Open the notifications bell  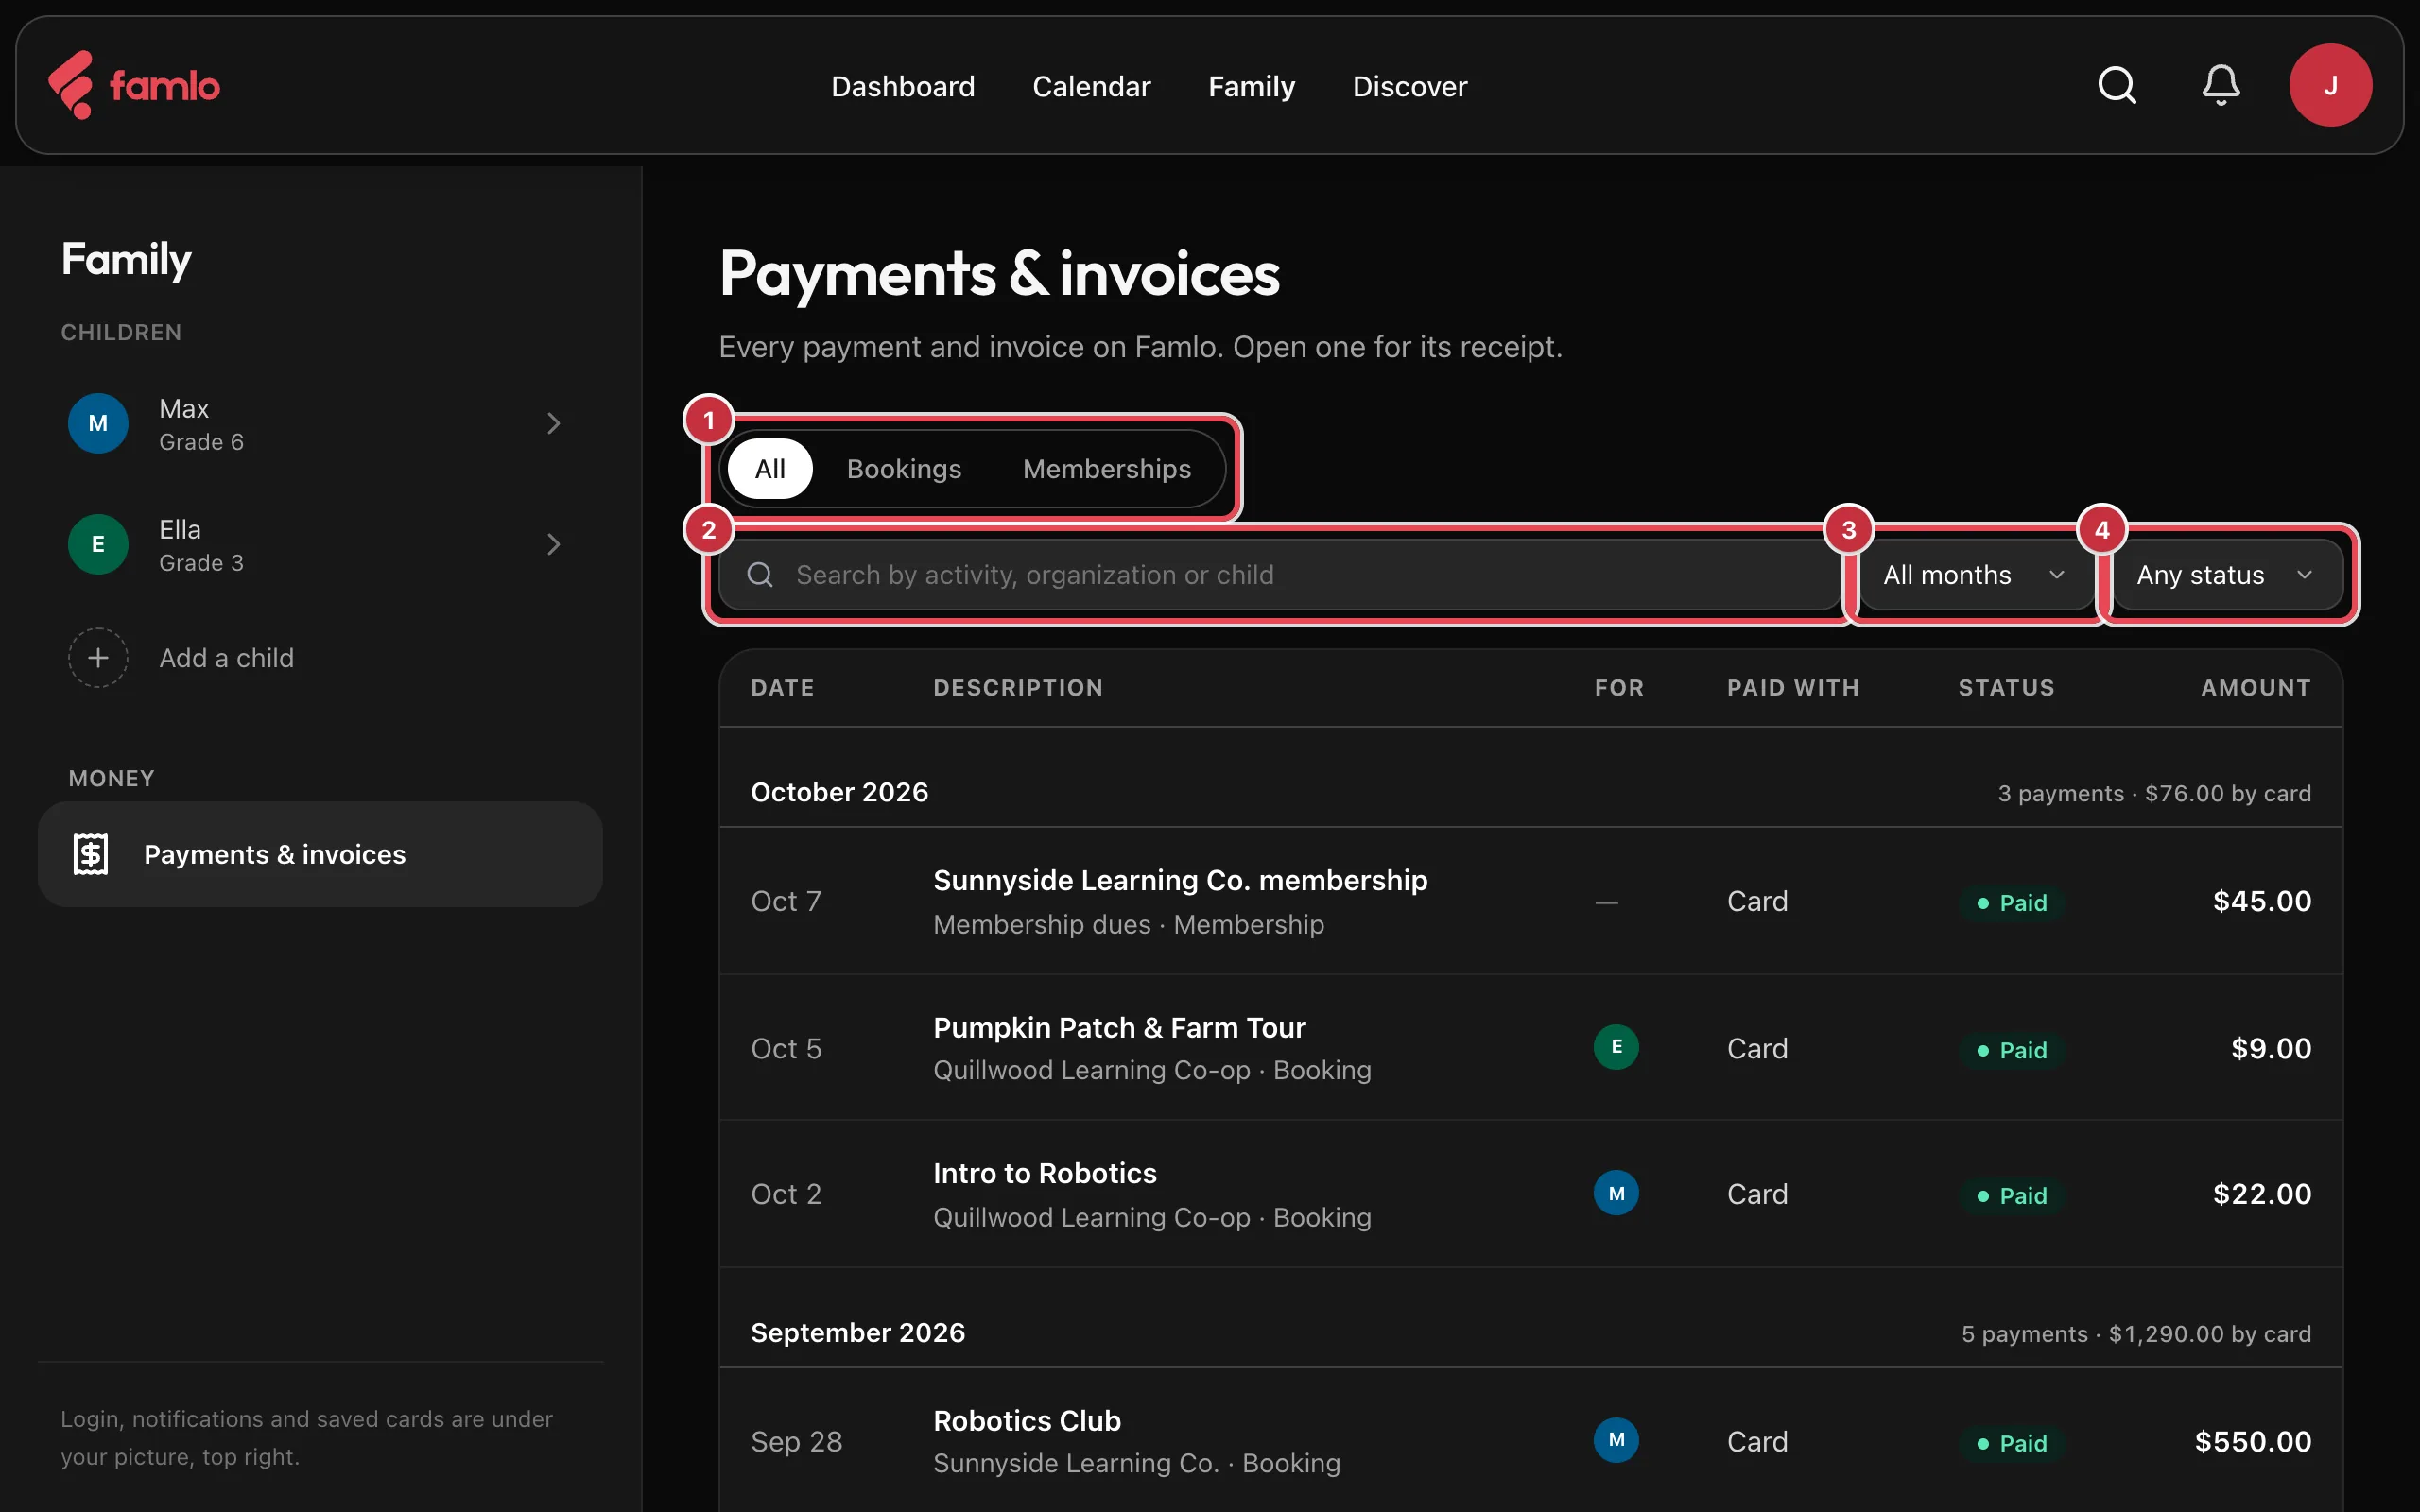(2220, 86)
